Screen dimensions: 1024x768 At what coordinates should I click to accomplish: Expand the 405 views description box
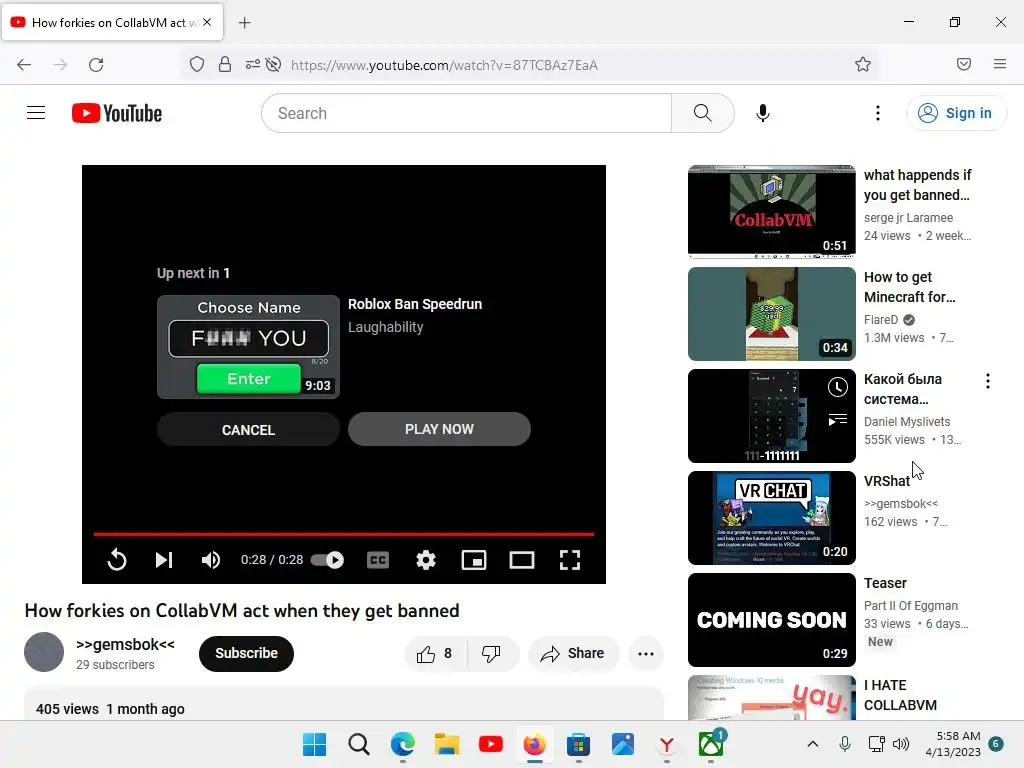[344, 705]
